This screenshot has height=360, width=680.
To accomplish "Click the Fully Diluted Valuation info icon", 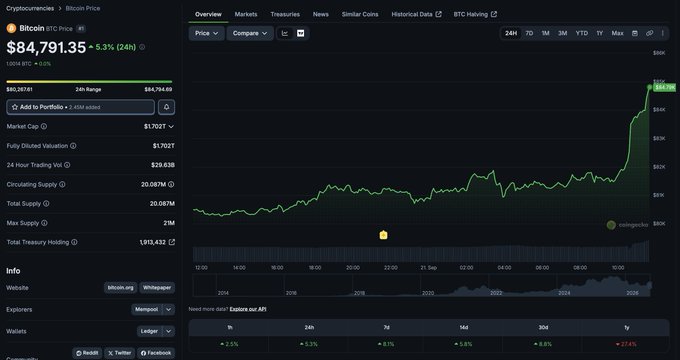I will coord(73,146).
